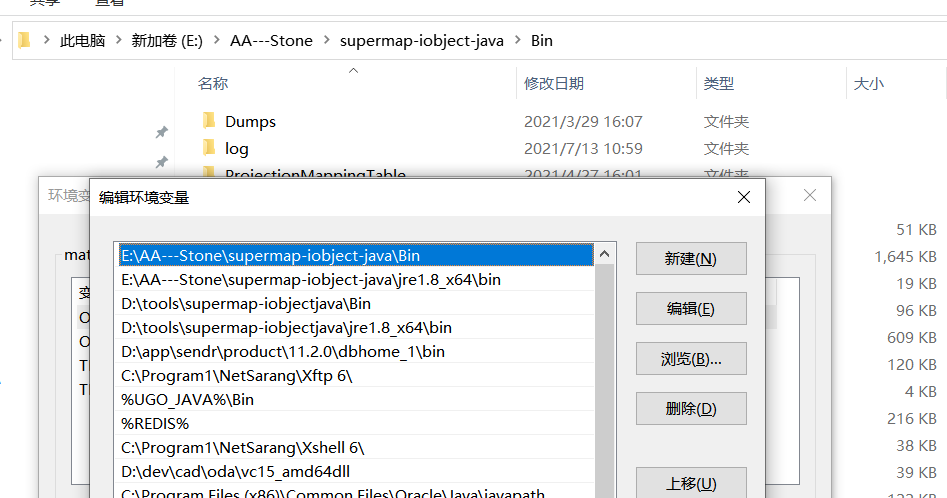
Task: Expand the chevron after AA---Stone
Action: click(x=326, y=40)
